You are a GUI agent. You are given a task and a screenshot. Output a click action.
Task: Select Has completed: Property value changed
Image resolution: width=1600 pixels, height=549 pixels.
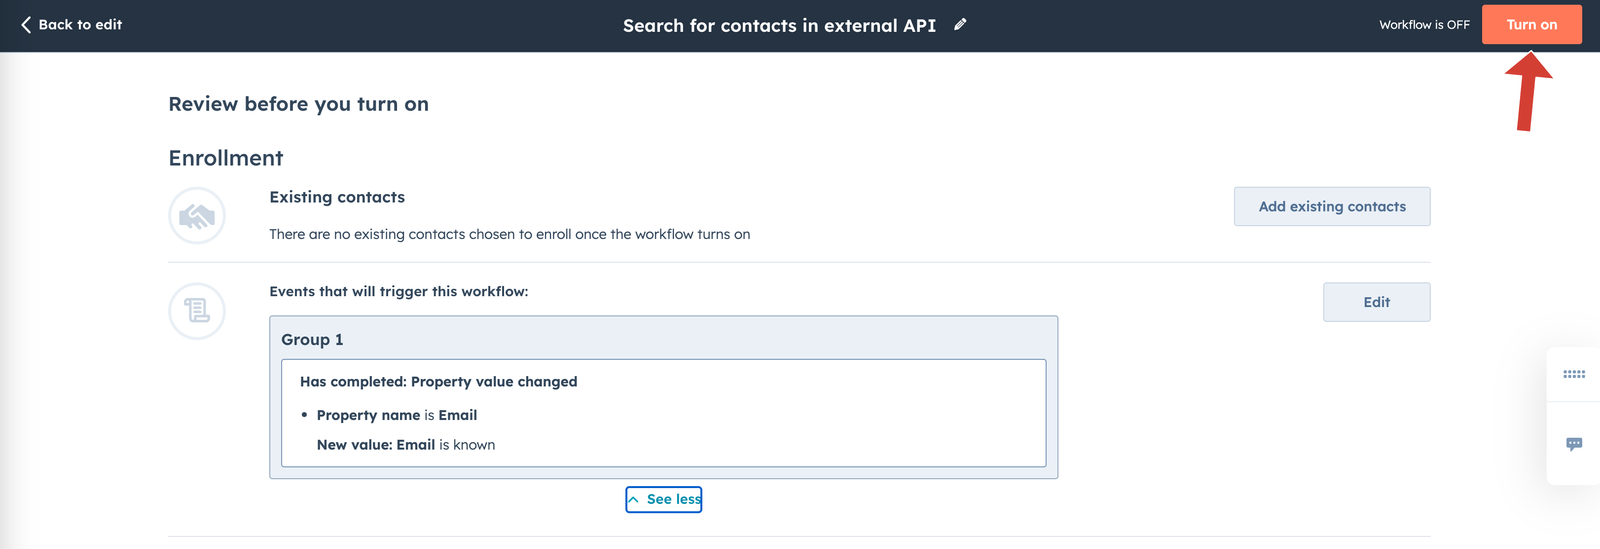pos(438,382)
